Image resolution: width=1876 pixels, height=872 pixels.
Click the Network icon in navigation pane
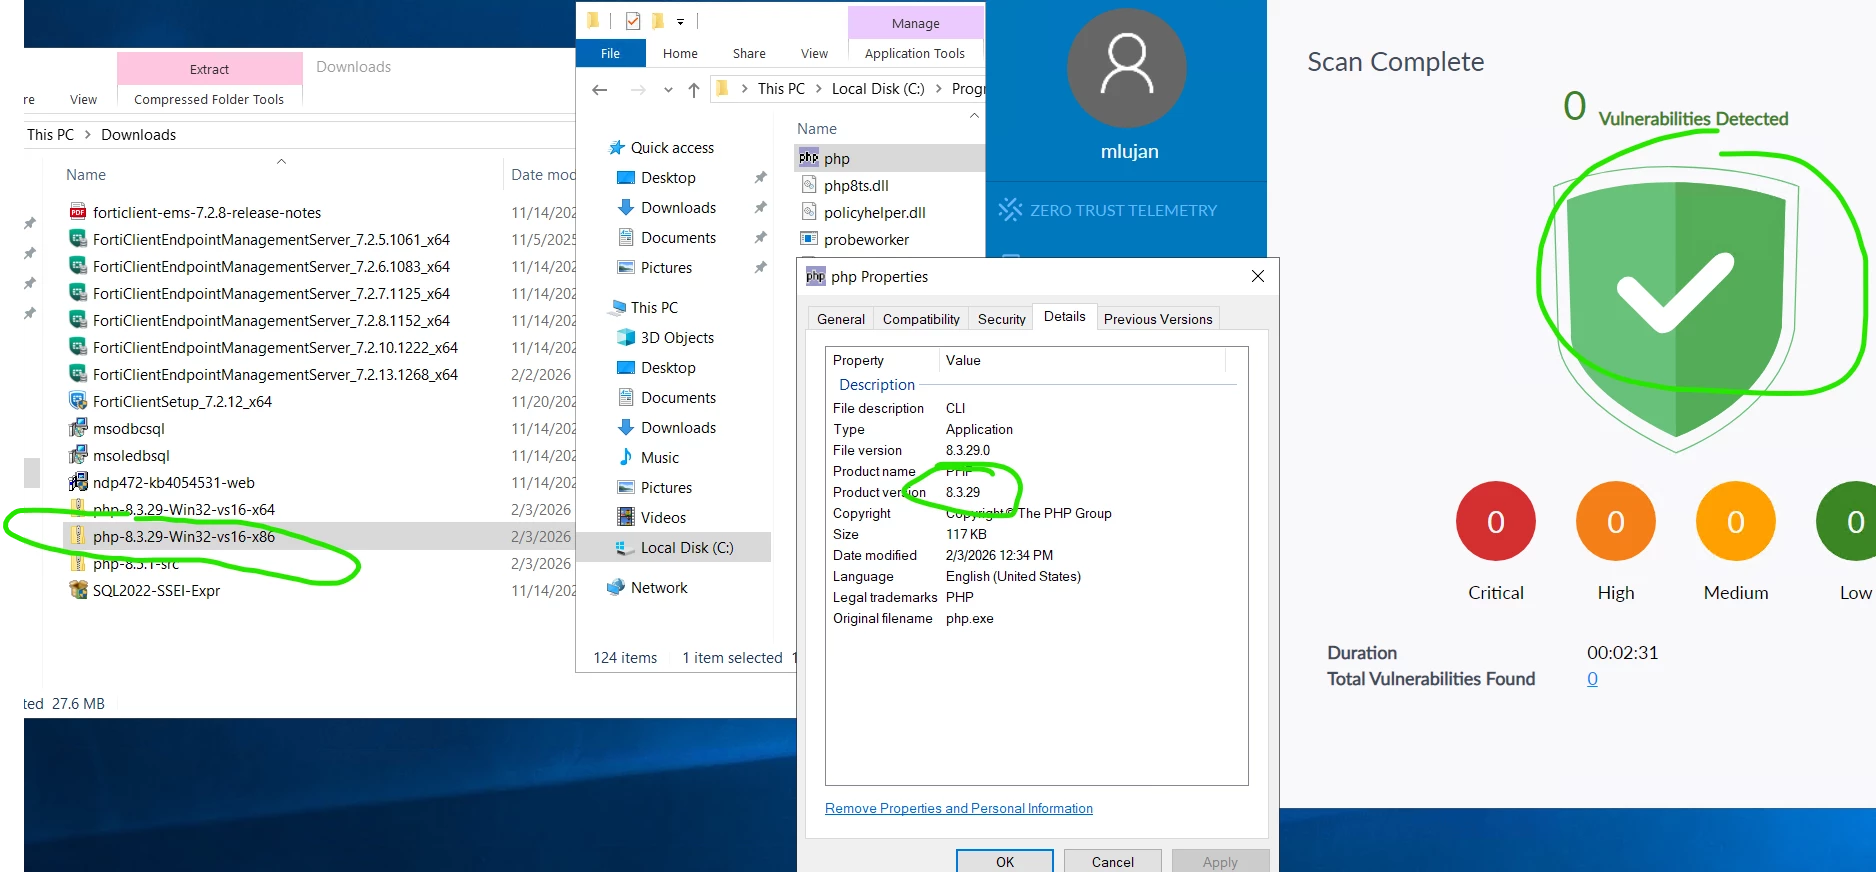(x=616, y=587)
